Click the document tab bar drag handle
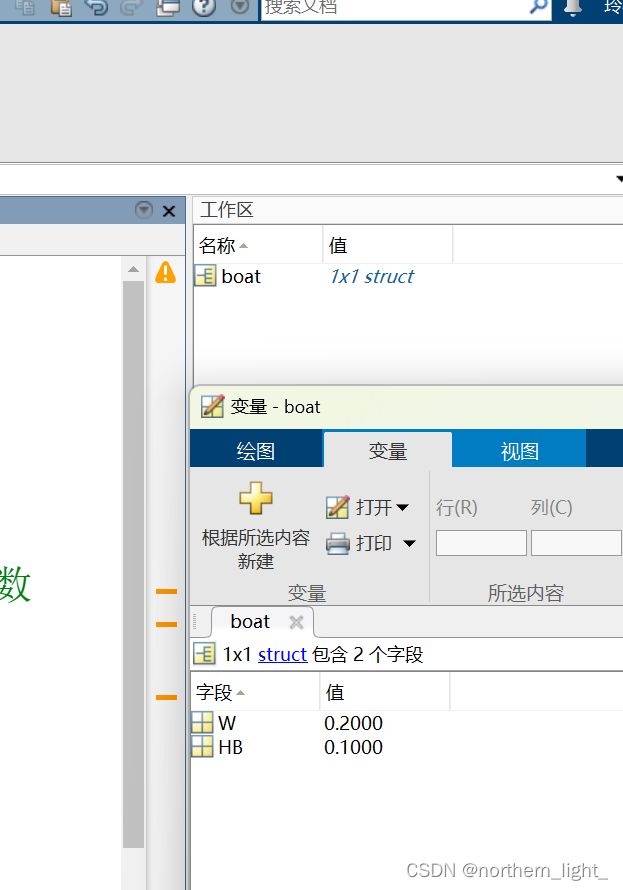The height and width of the screenshot is (890, 623). (195, 622)
